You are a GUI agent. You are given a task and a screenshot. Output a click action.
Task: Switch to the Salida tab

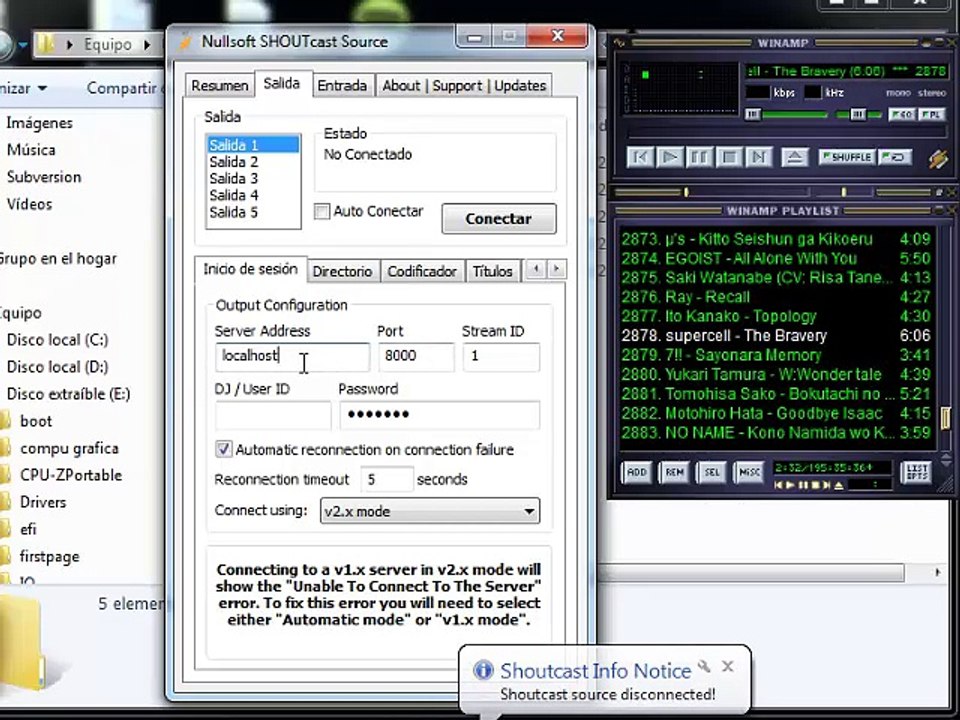[x=282, y=83]
